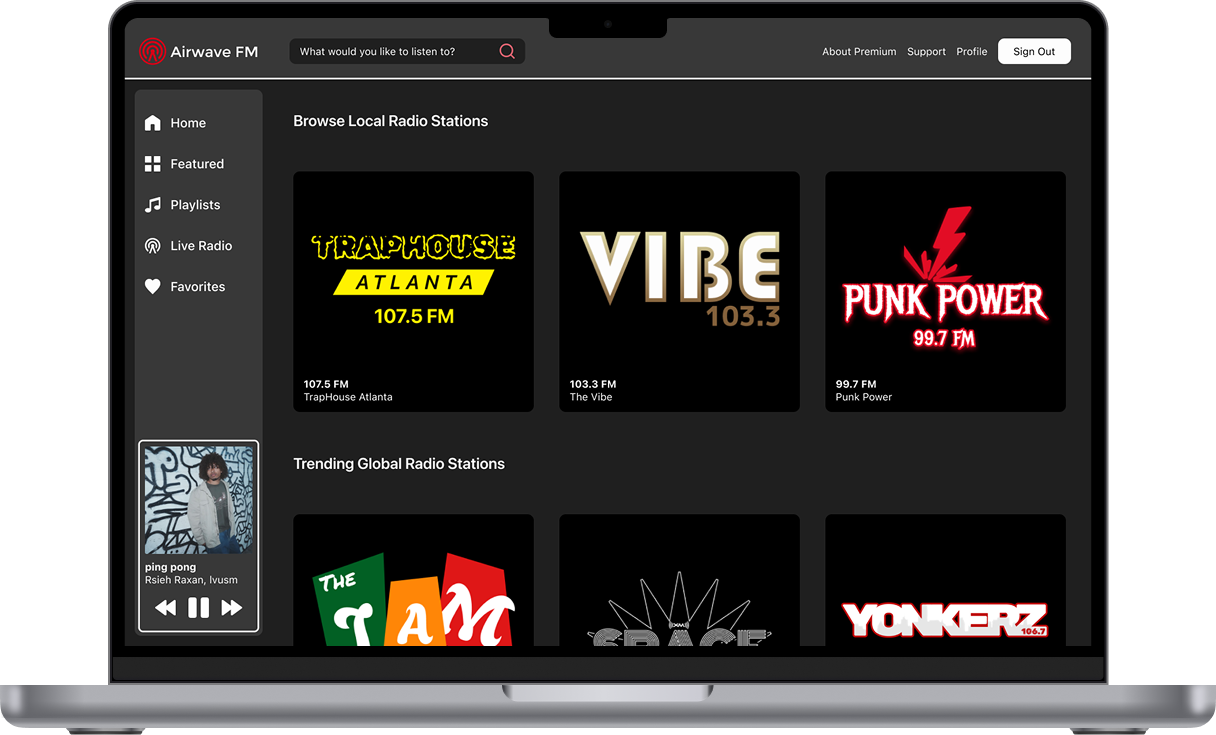Play Punk Power 99.7 FM station
This screenshot has height=735, width=1216.
pos(945,291)
